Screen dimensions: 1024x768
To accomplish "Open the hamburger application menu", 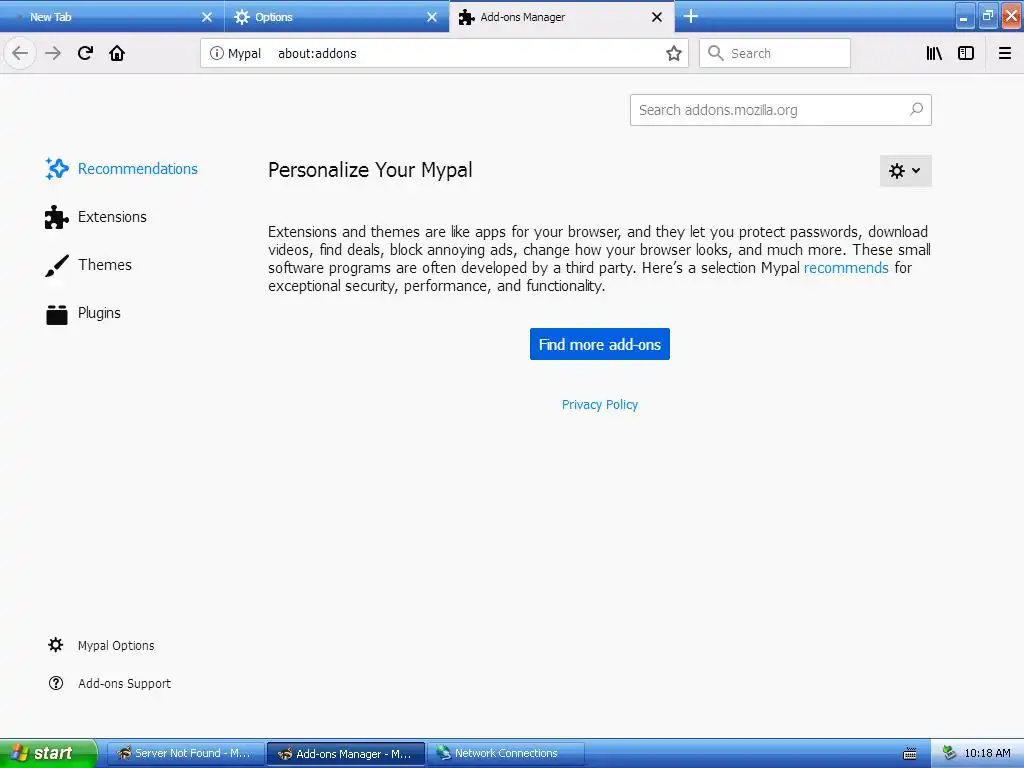I will point(1004,53).
